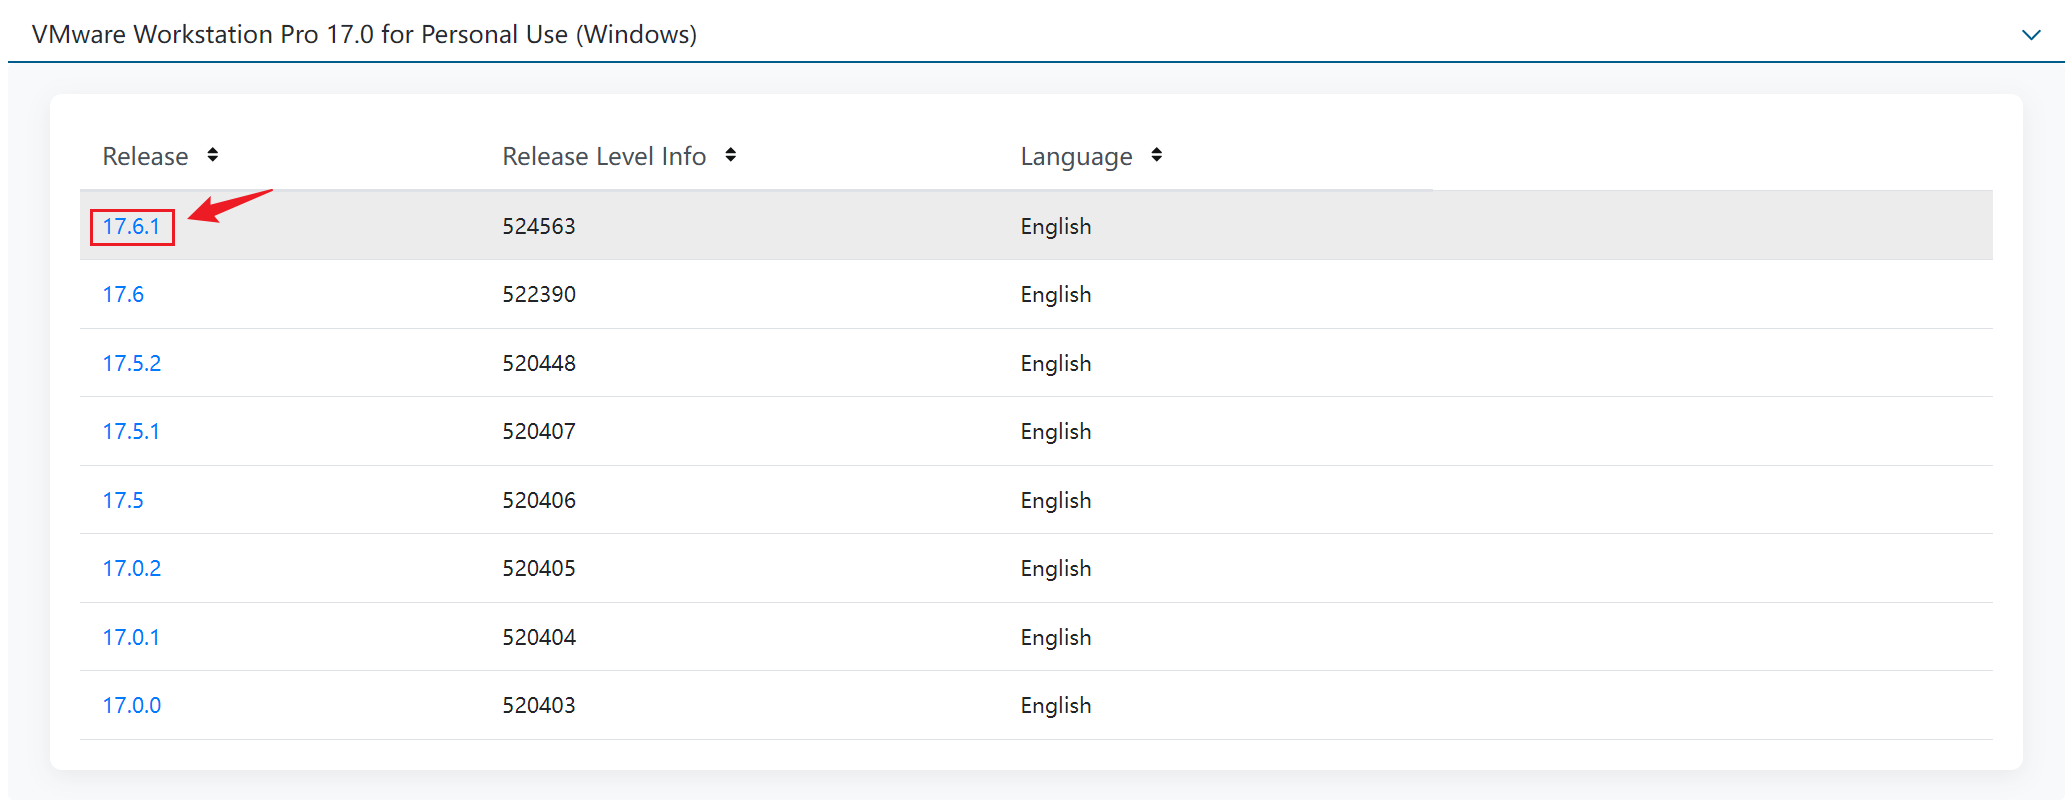Open release 17.6.1 link
This screenshot has width=2072, height=806.
click(131, 227)
